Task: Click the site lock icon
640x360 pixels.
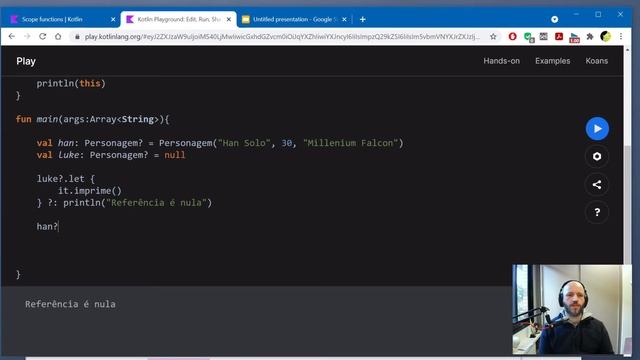Action: pos(77,37)
